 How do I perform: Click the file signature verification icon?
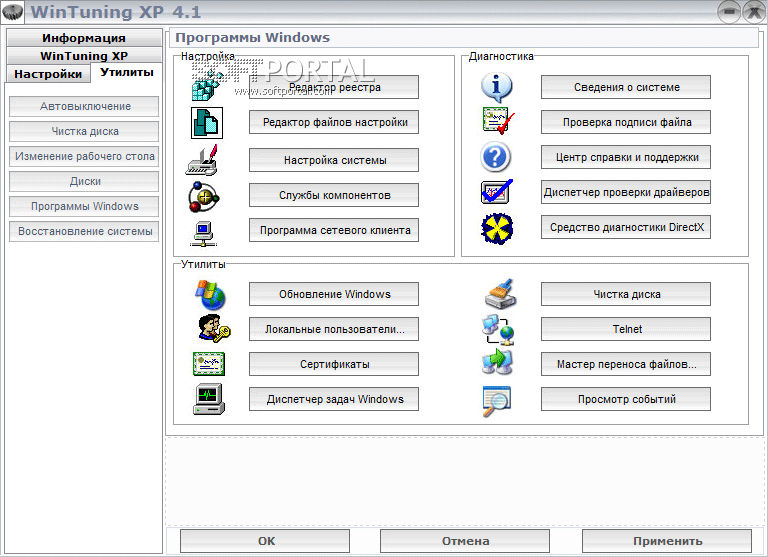(498, 121)
